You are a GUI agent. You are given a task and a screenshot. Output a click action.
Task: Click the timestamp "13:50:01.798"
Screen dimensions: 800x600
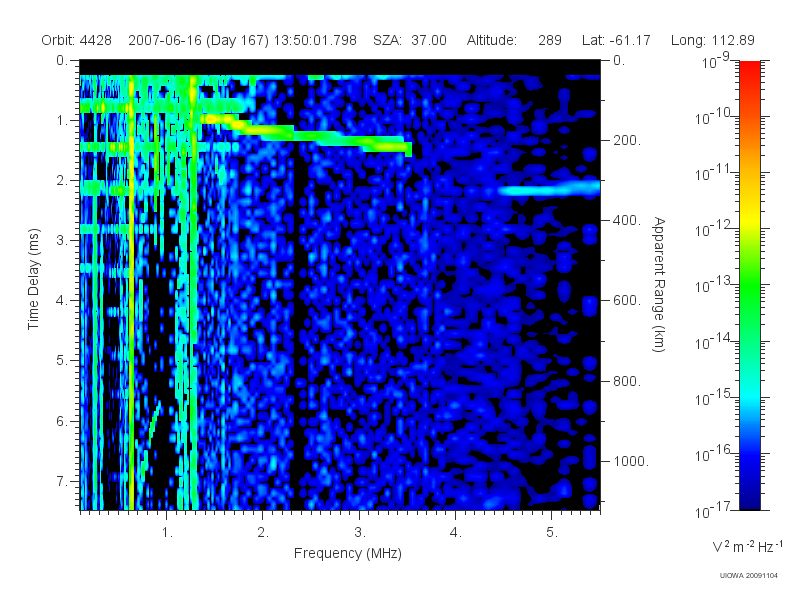pyautogui.click(x=315, y=40)
